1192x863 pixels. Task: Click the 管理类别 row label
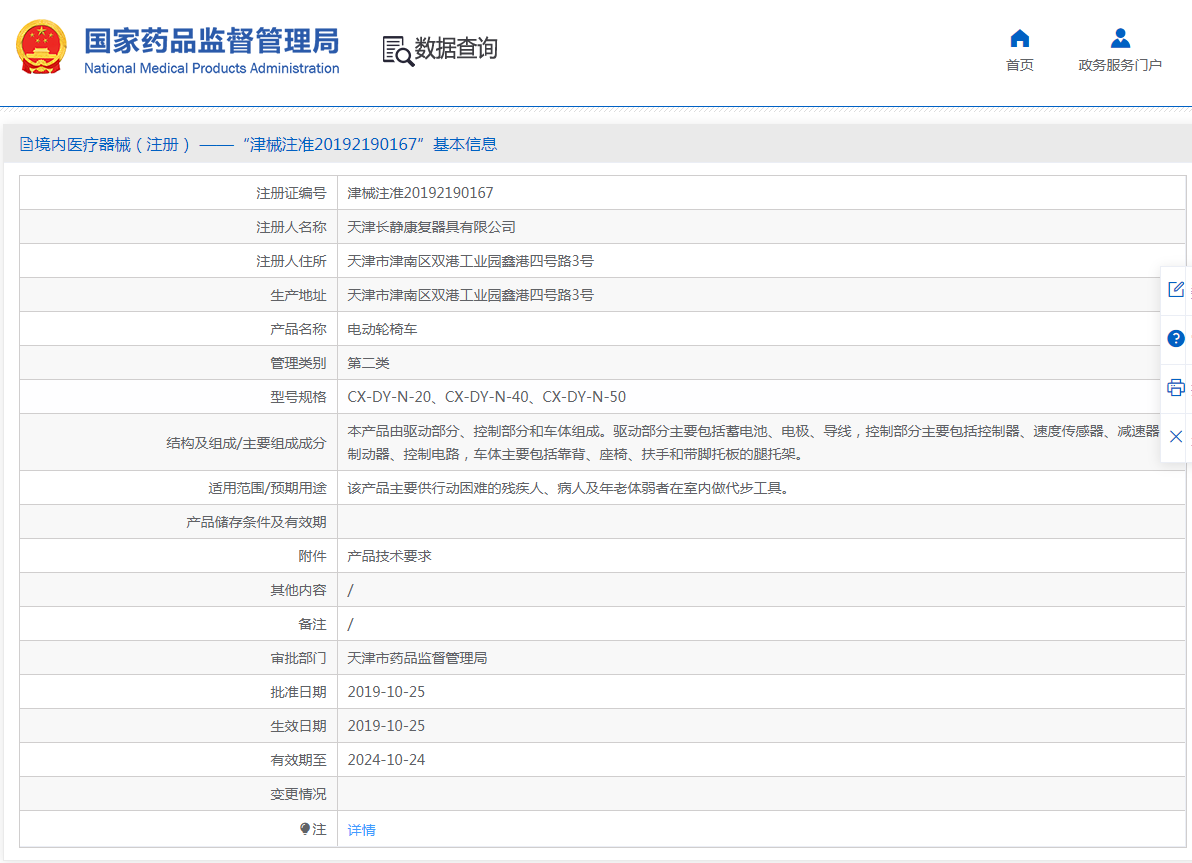click(x=298, y=363)
